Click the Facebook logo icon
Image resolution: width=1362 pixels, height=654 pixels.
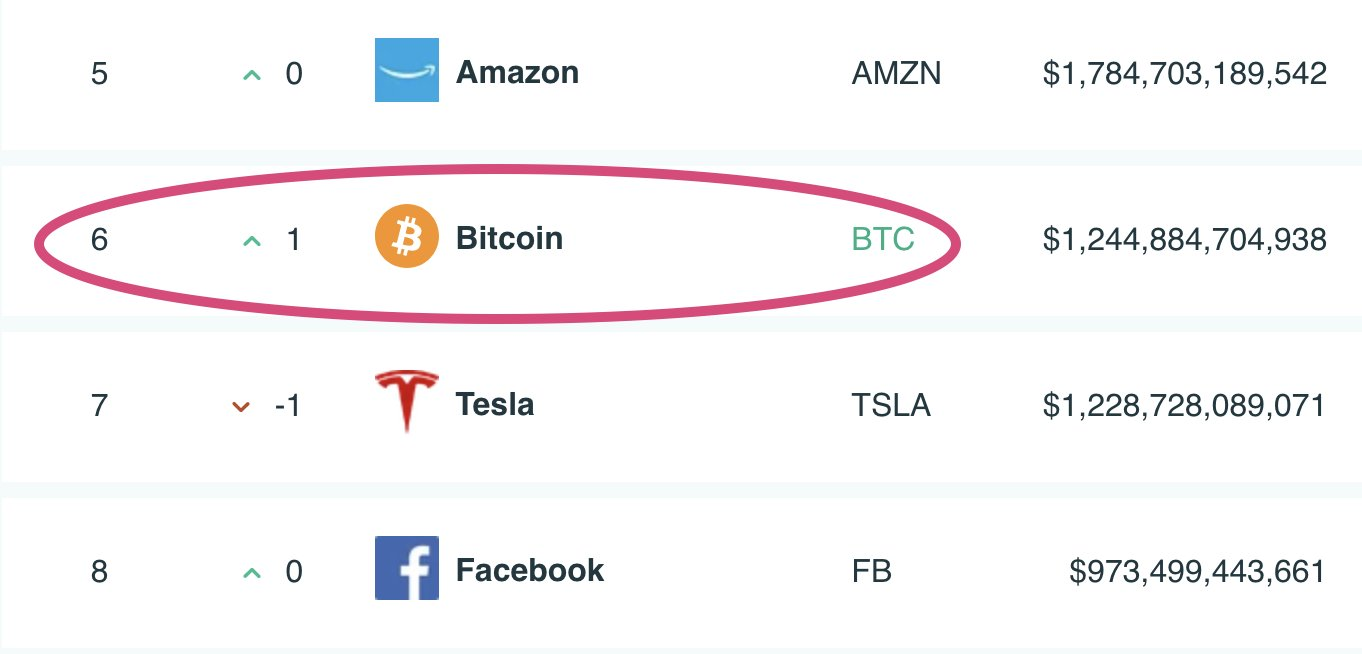(406, 568)
